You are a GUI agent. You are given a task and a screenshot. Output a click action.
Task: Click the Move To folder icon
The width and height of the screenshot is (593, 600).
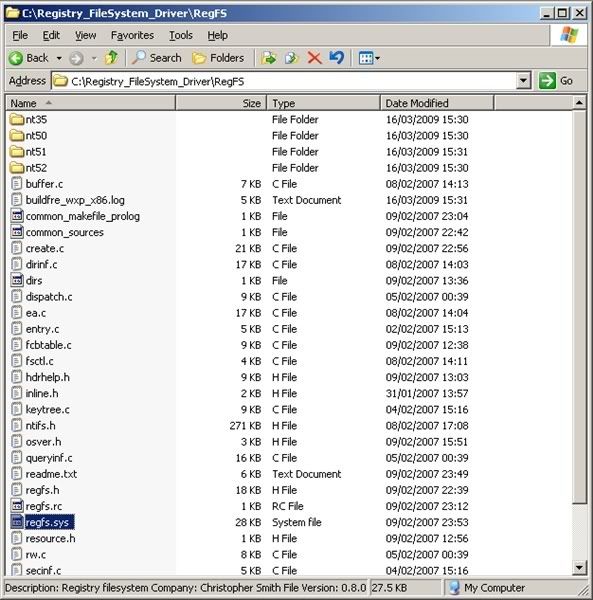[269, 58]
